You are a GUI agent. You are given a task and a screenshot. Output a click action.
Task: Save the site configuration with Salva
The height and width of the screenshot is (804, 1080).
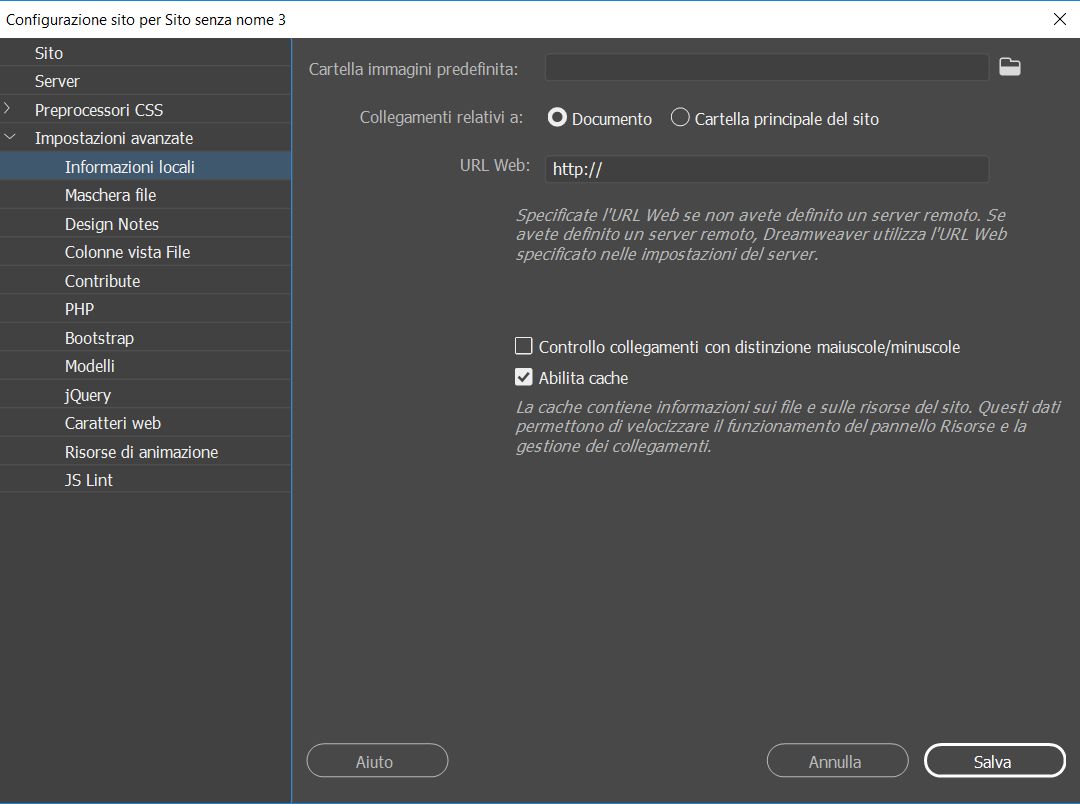993,760
